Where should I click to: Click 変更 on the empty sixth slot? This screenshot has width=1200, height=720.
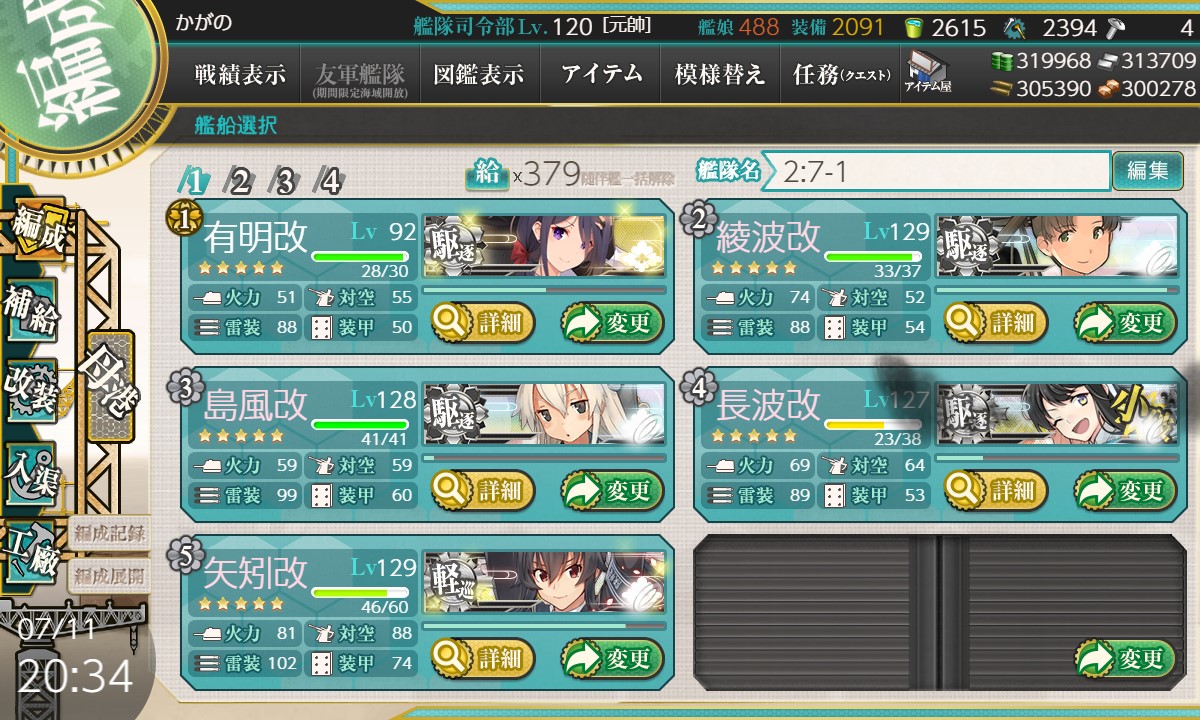1123,658
